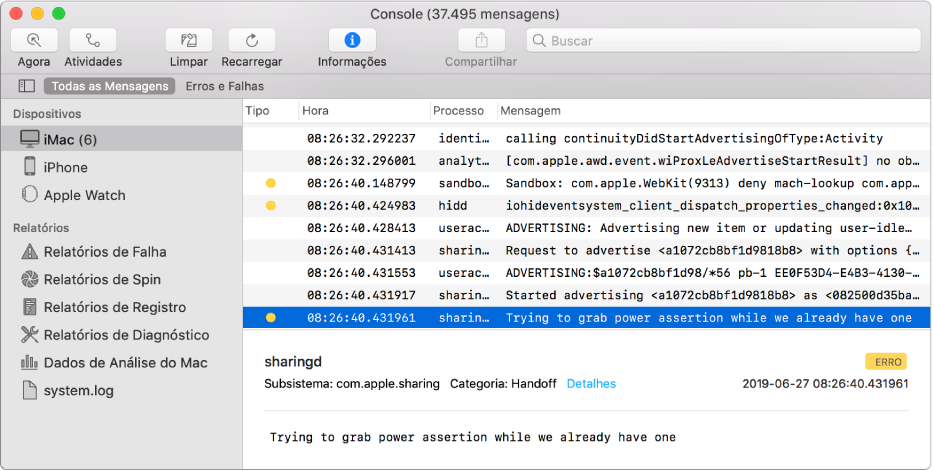Open the system.log file entry
The width and height of the screenshot is (934, 471).
pos(122,391)
